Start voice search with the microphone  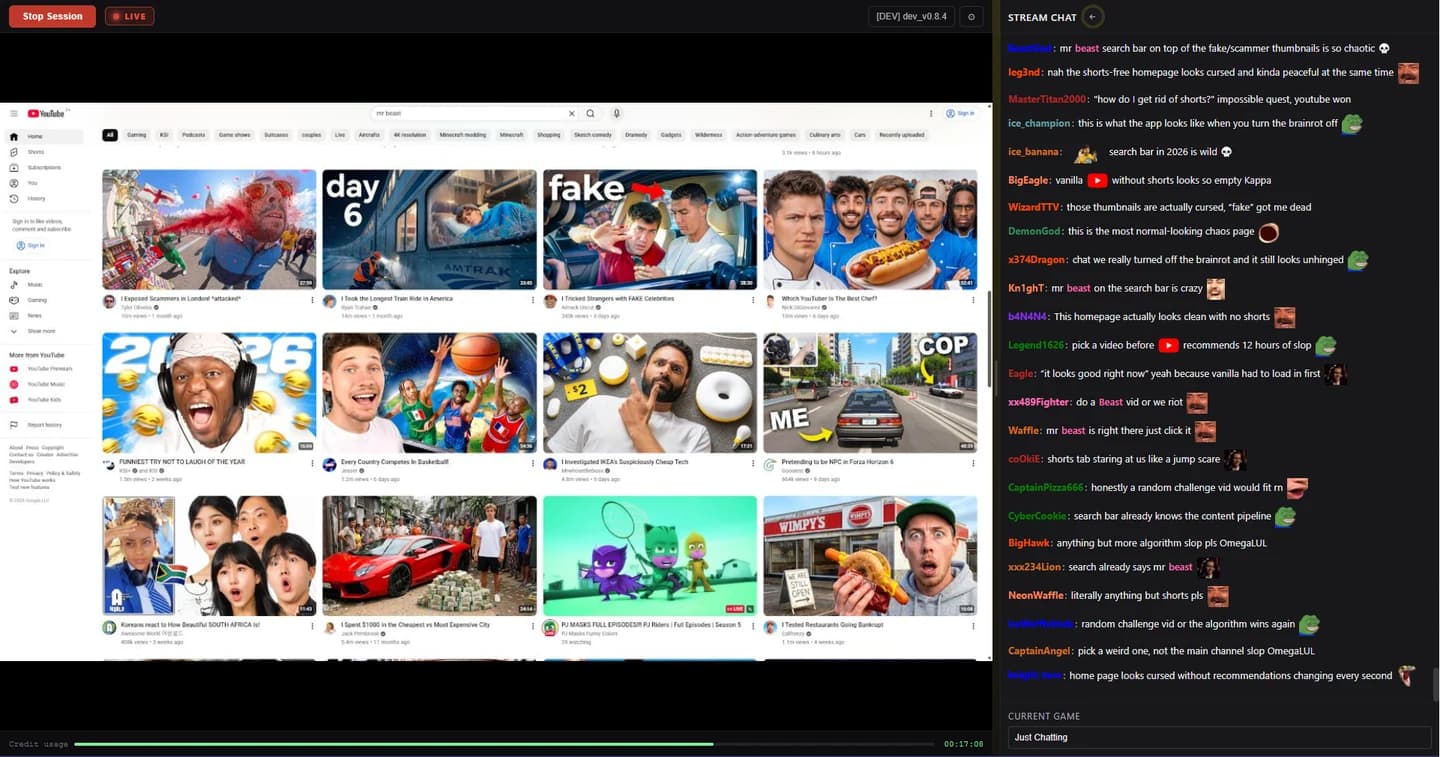coord(617,114)
